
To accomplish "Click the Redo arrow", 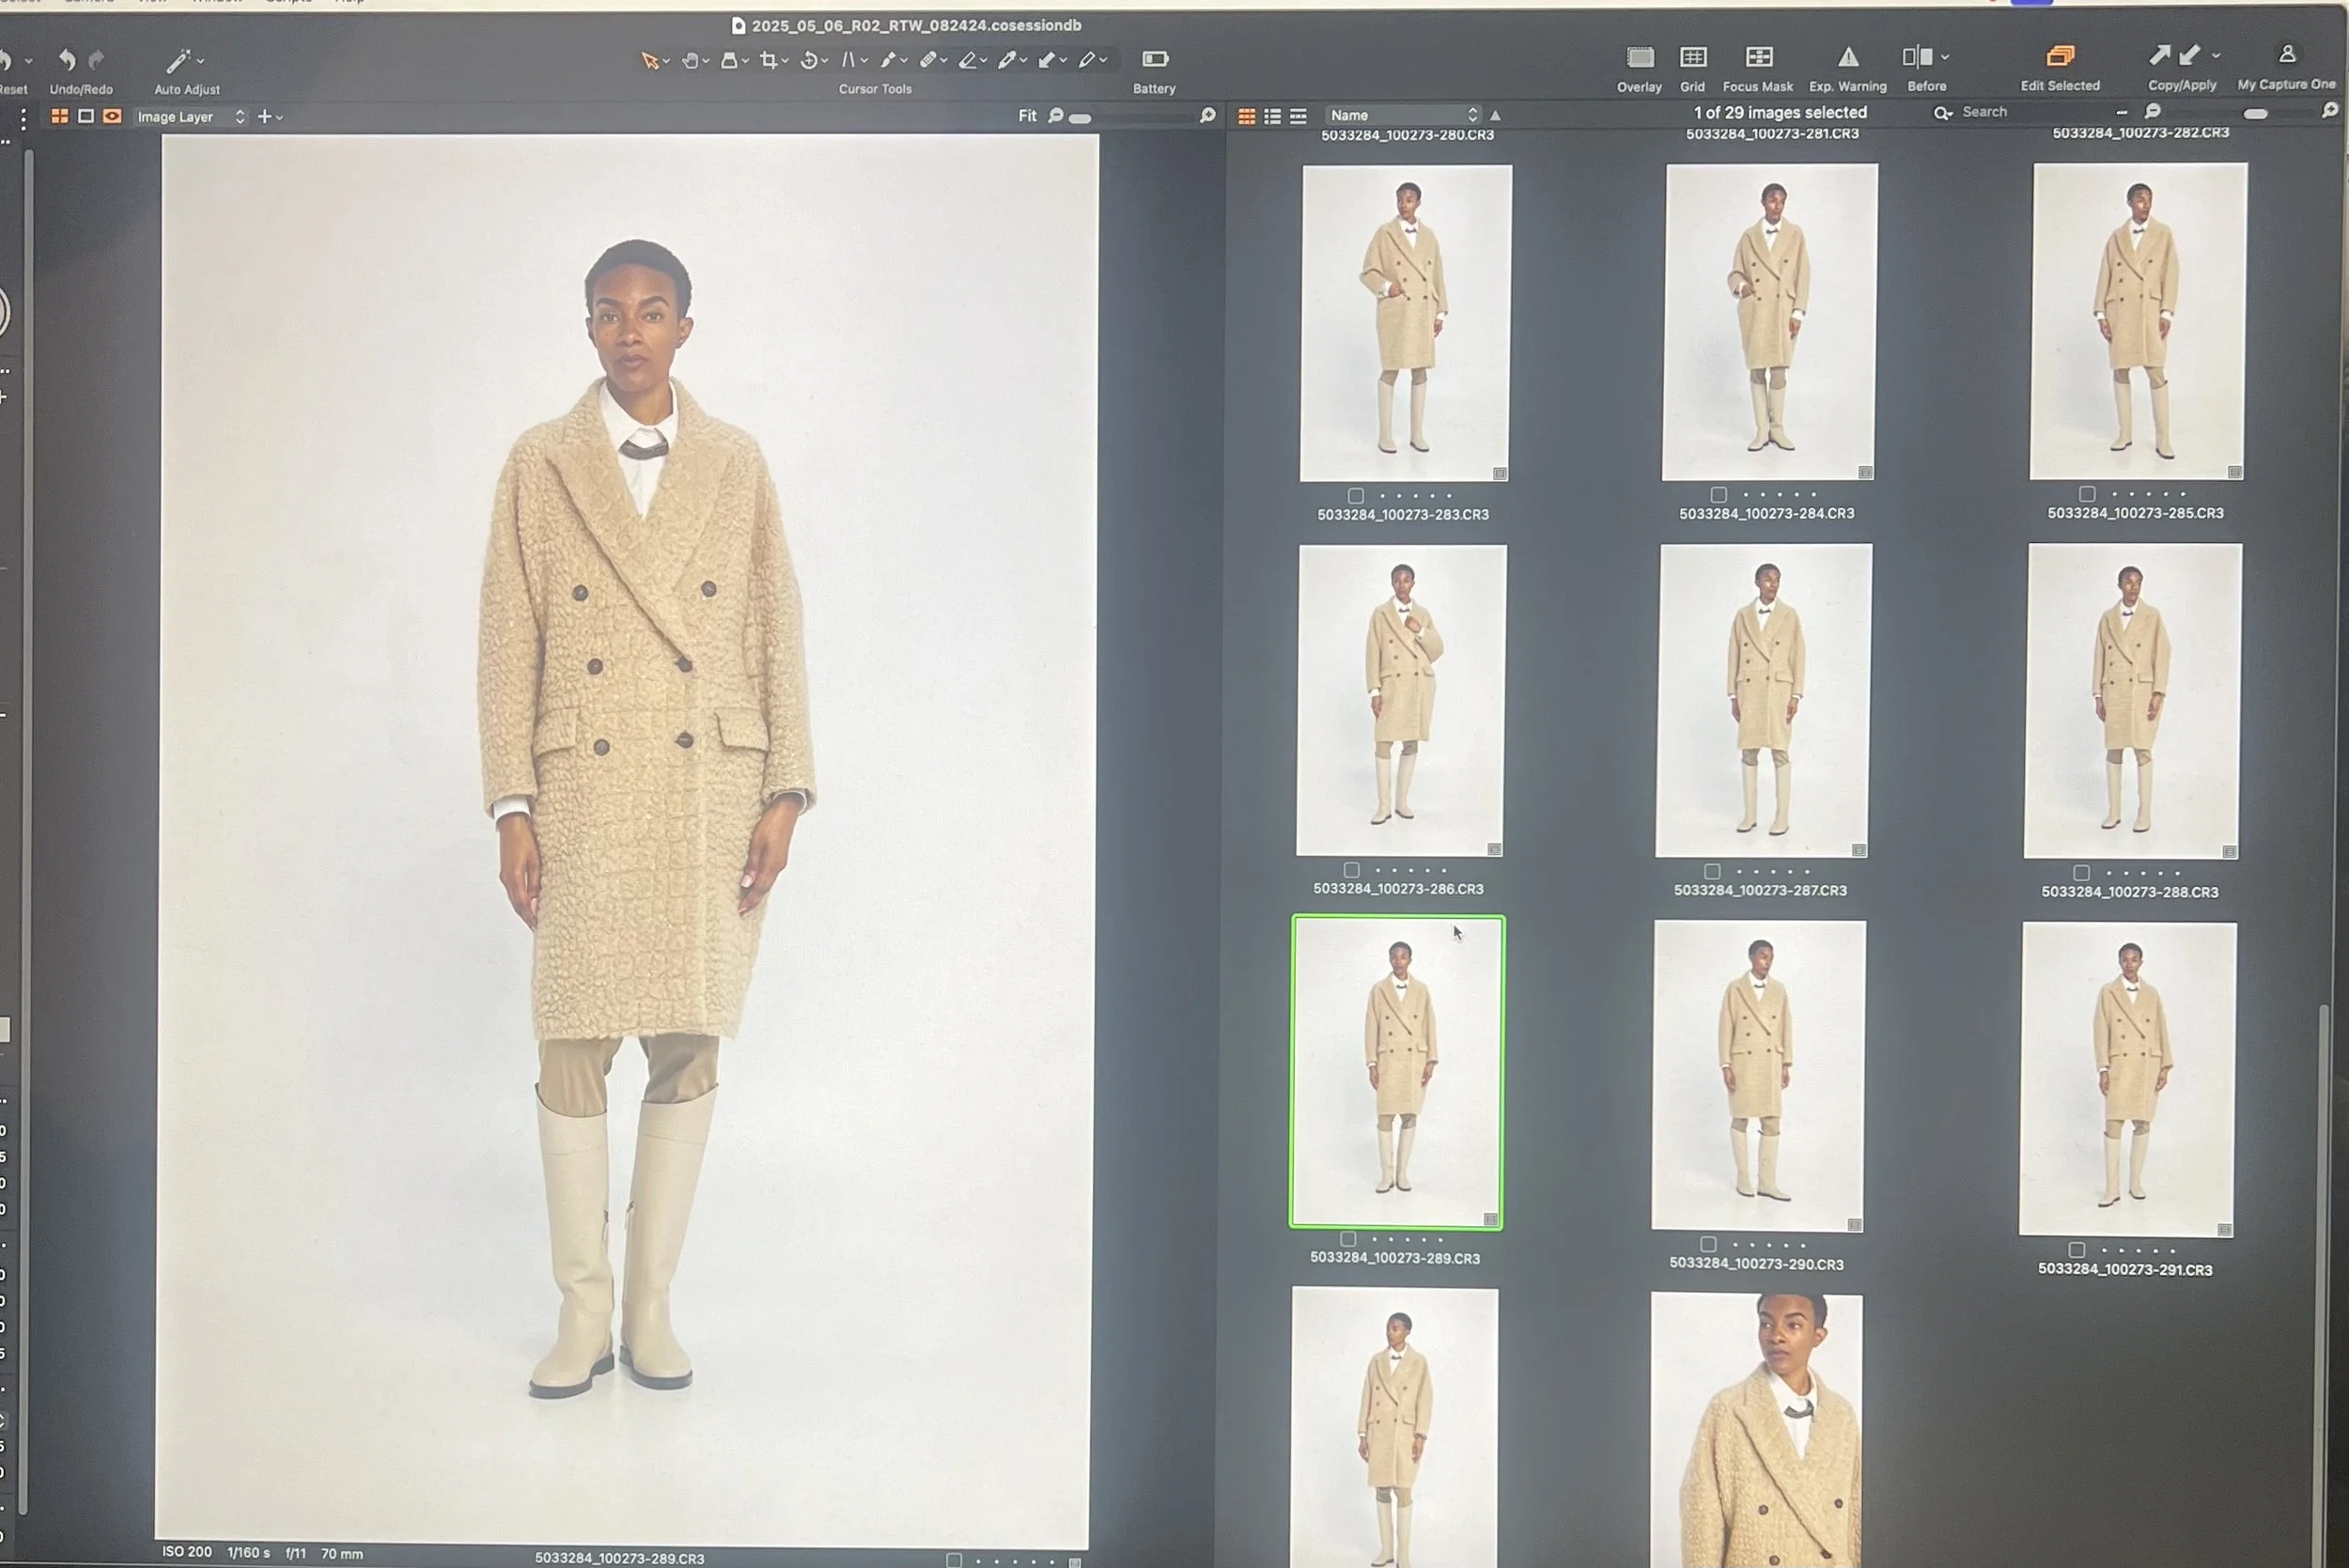I will click(97, 60).
